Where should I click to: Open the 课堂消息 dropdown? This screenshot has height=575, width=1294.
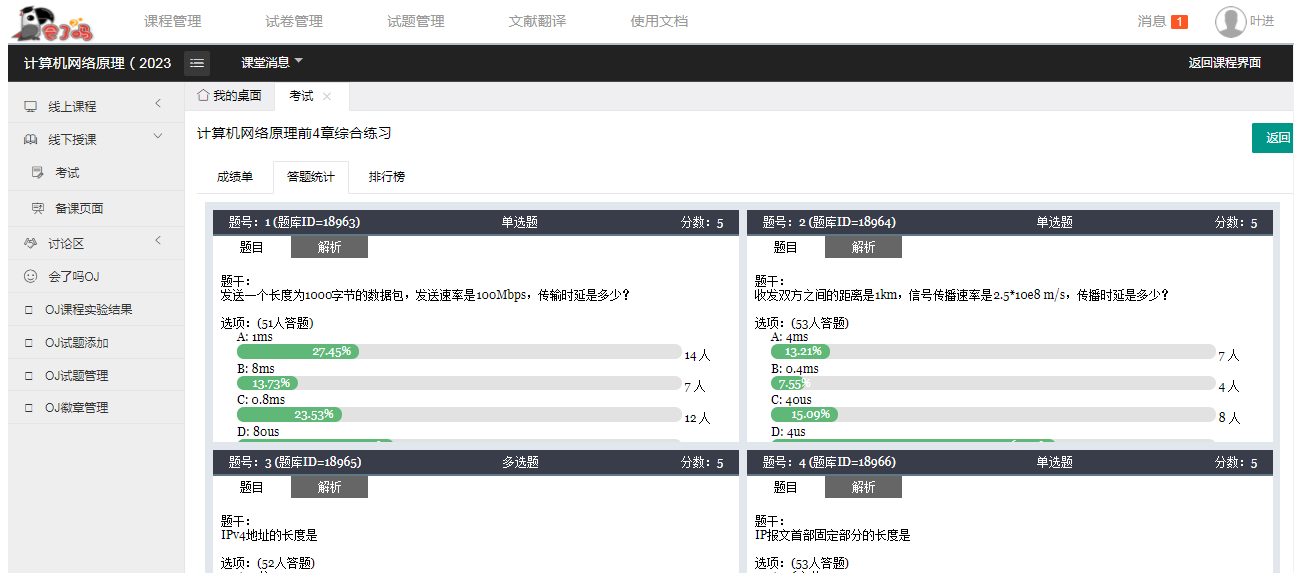click(271, 63)
